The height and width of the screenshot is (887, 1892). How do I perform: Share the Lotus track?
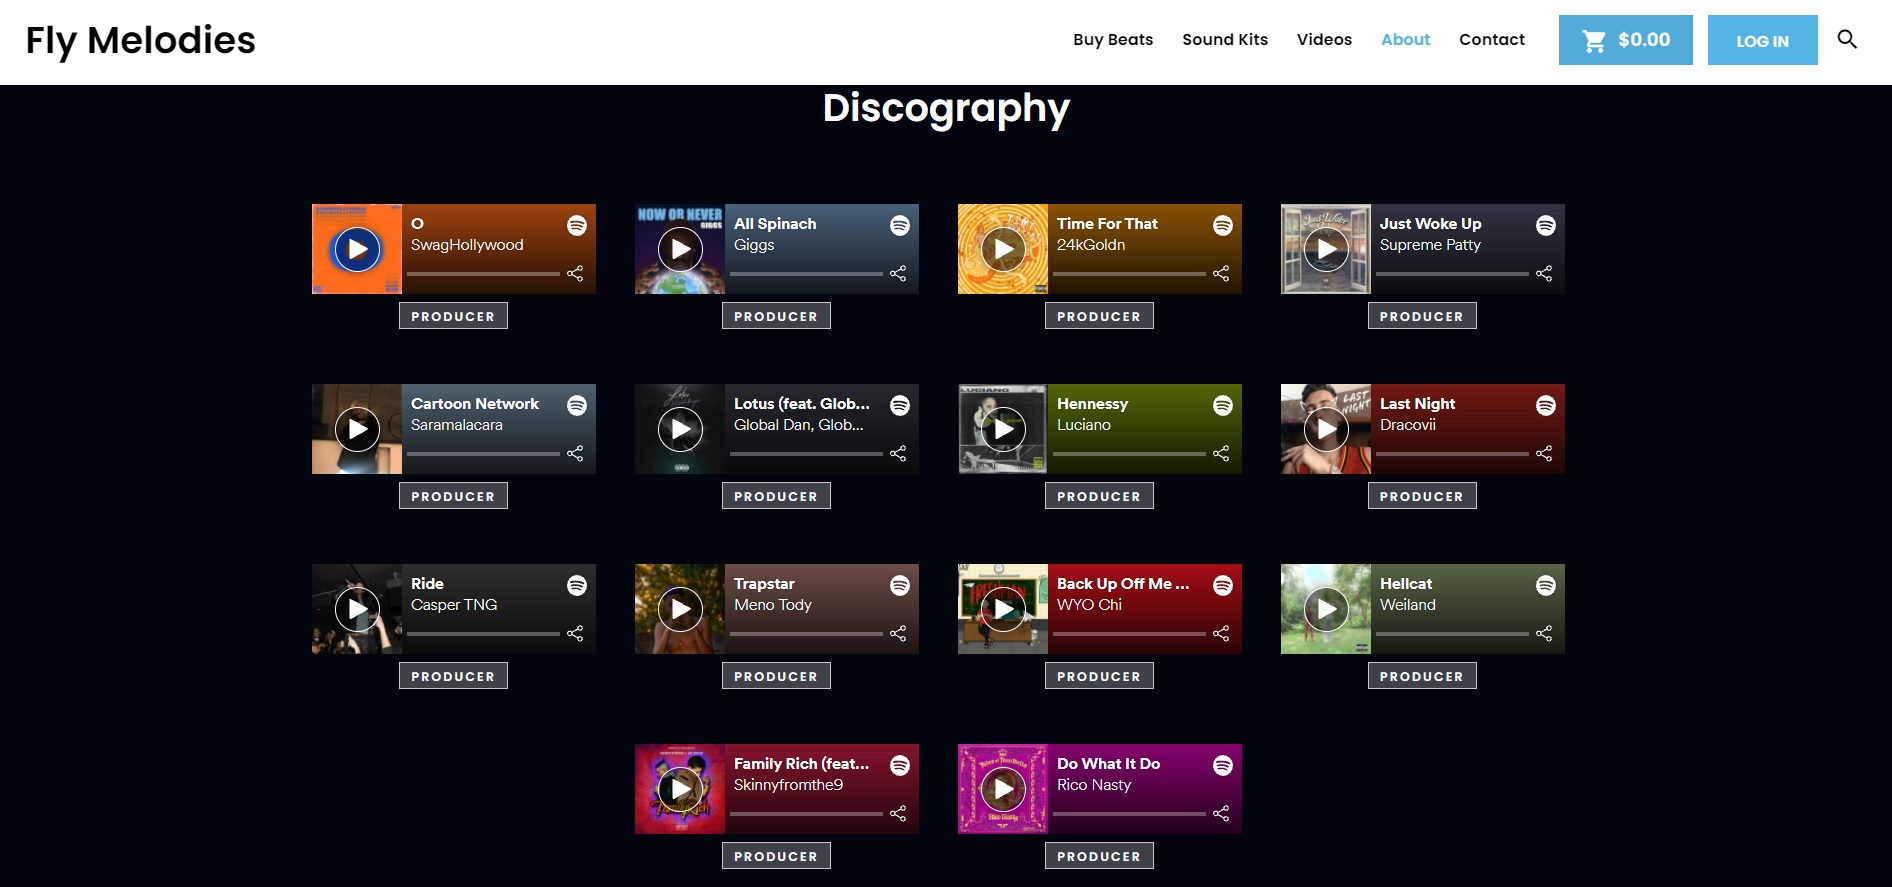[x=898, y=453]
